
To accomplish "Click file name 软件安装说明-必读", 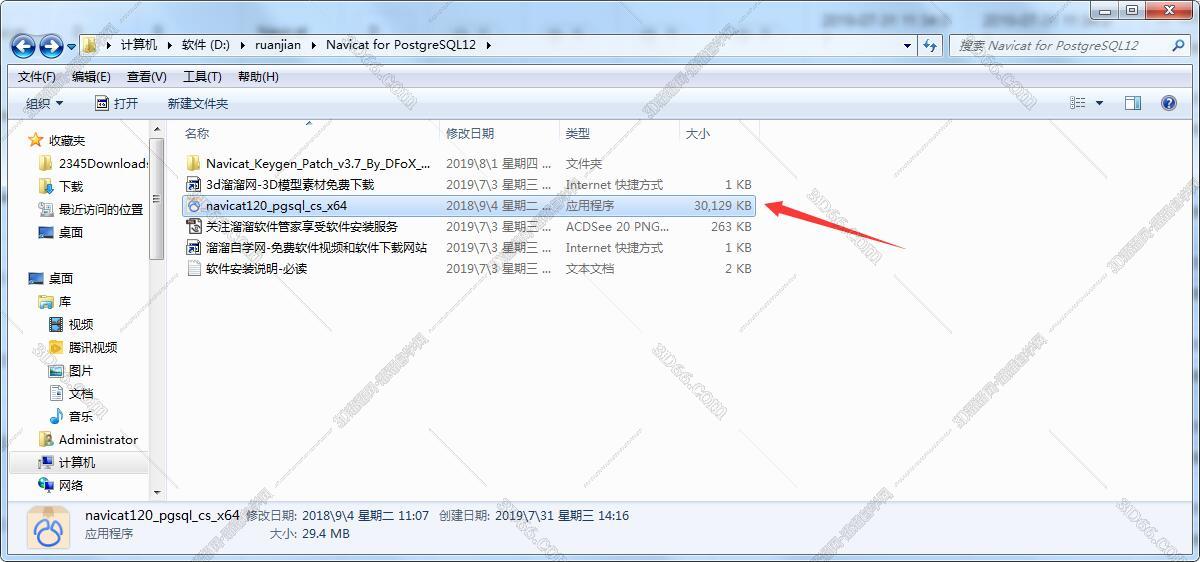I will (x=256, y=268).
